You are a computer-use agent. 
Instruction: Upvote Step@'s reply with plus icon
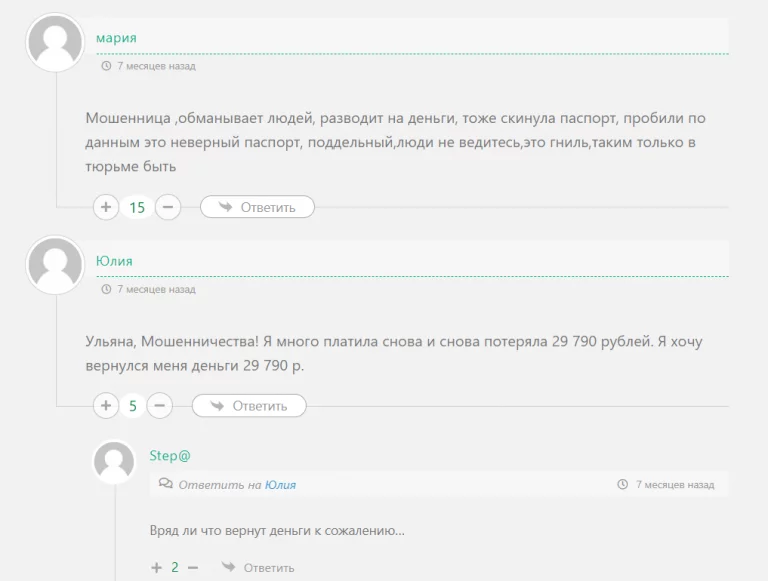(156, 567)
